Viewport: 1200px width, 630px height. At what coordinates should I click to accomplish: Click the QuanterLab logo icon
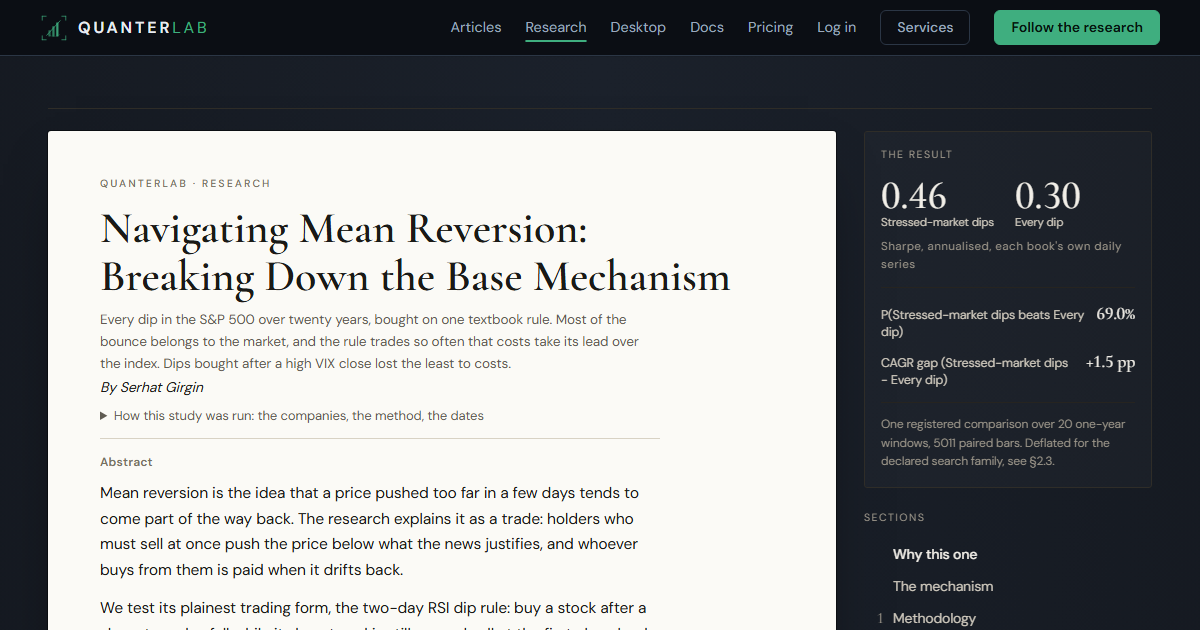pos(53,28)
